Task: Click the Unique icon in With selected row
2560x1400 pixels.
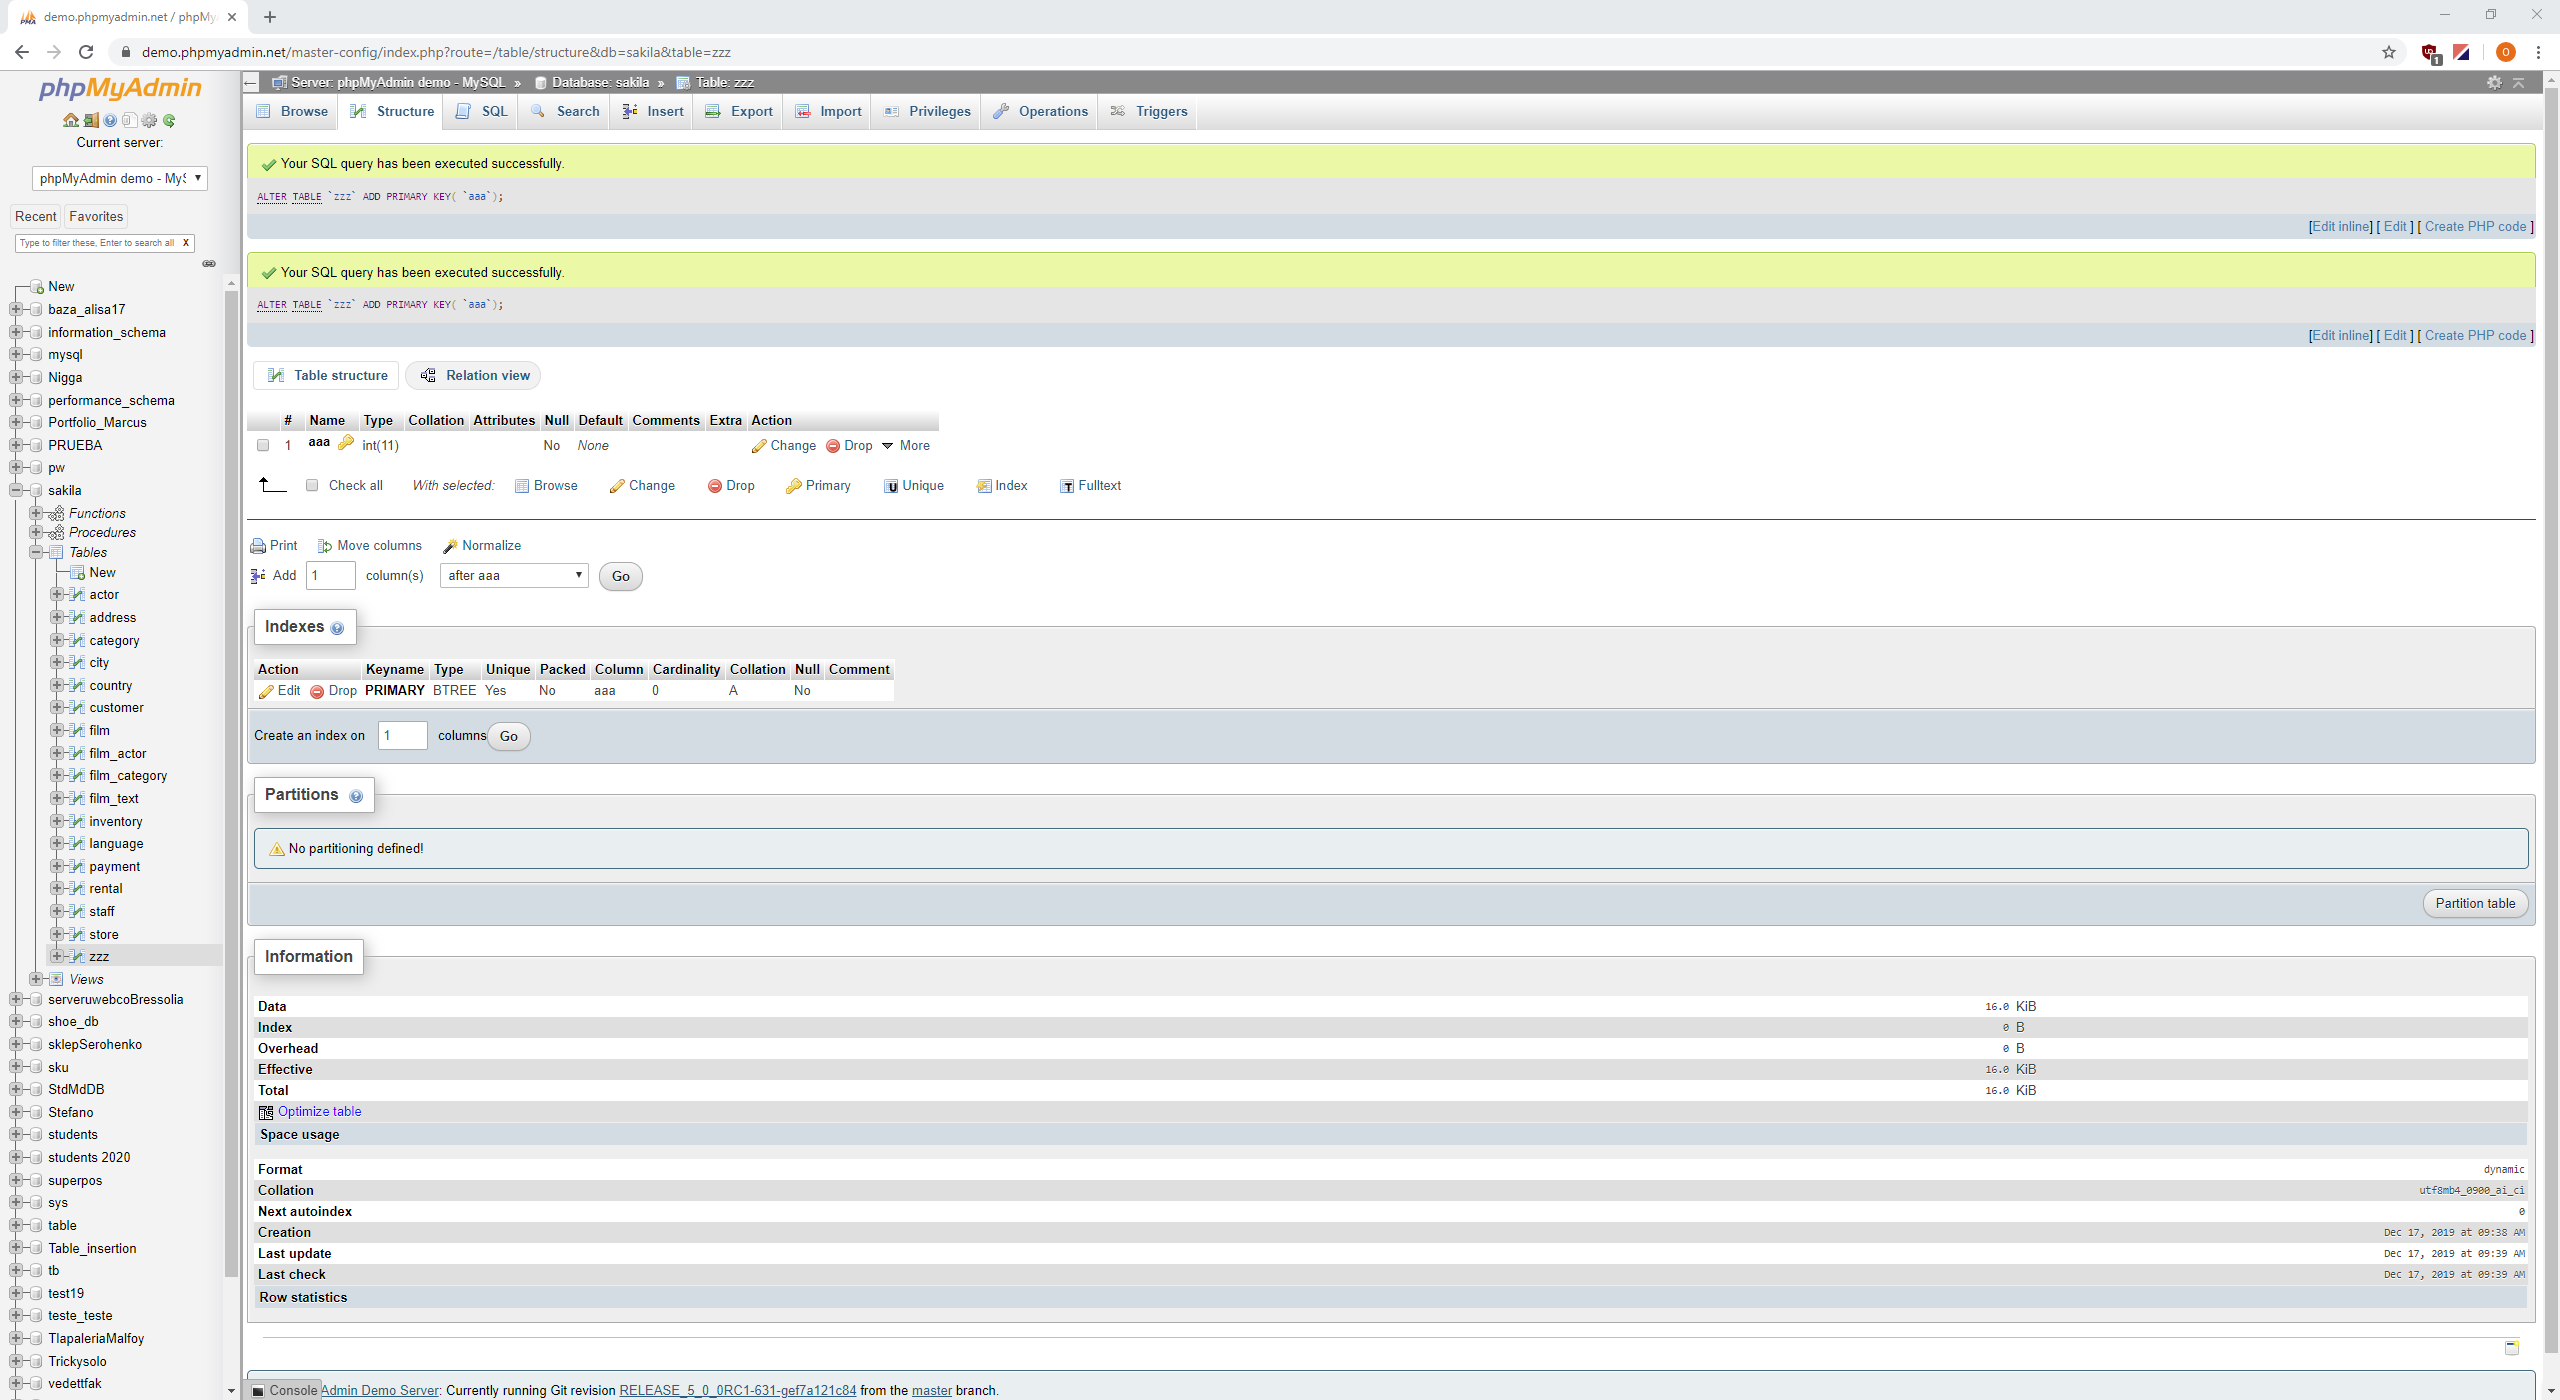Action: [x=891, y=486]
